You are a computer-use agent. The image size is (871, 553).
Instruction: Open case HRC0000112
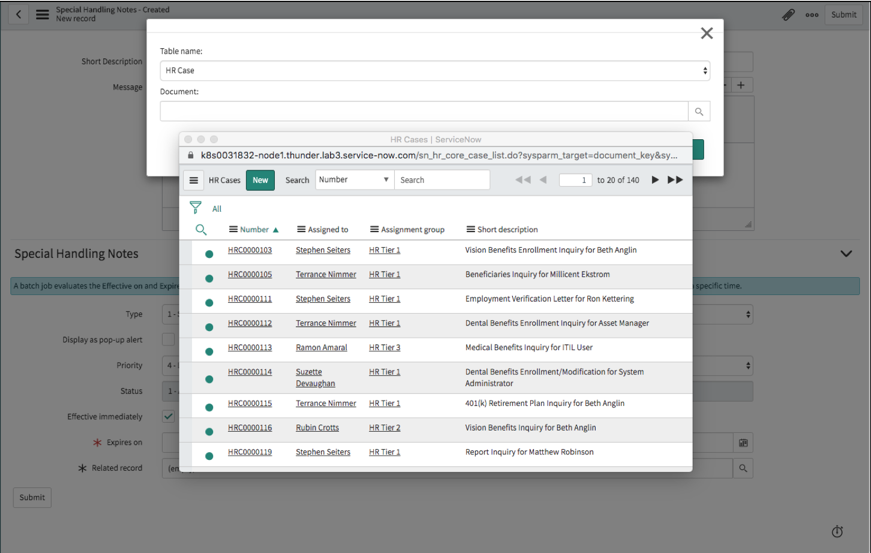(x=250, y=323)
